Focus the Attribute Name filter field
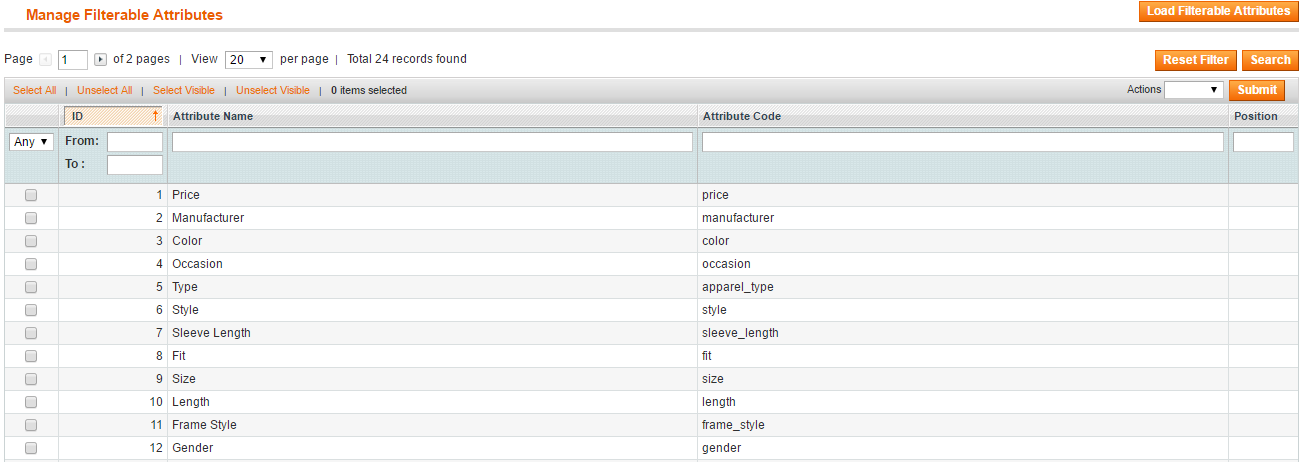The height and width of the screenshot is (462, 1308). click(x=432, y=142)
